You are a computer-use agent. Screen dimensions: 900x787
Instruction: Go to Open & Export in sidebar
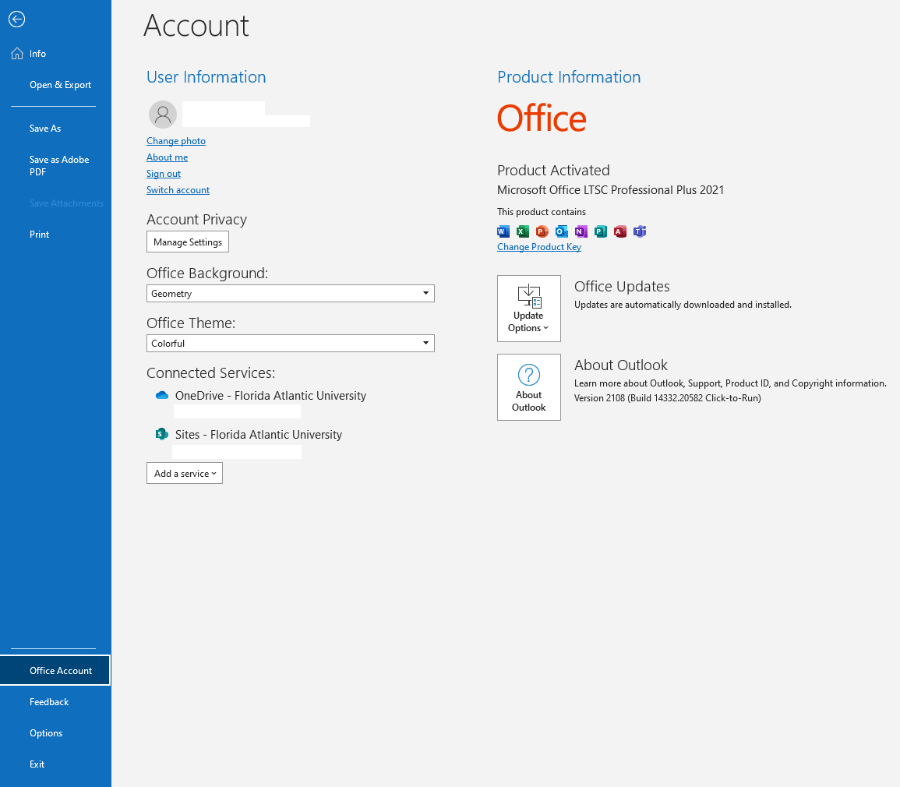(60, 85)
